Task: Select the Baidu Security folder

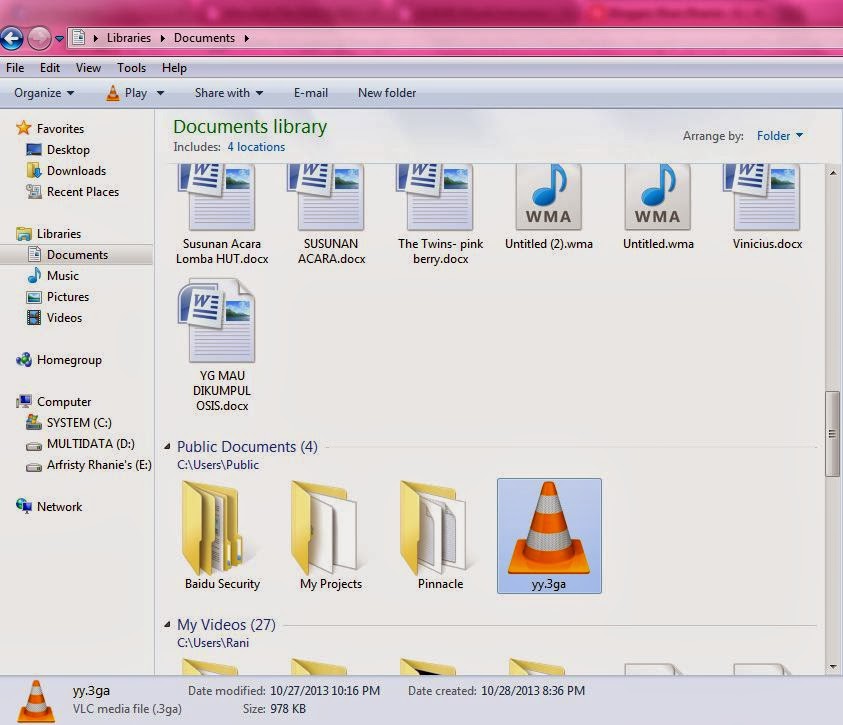Action: click(x=222, y=536)
